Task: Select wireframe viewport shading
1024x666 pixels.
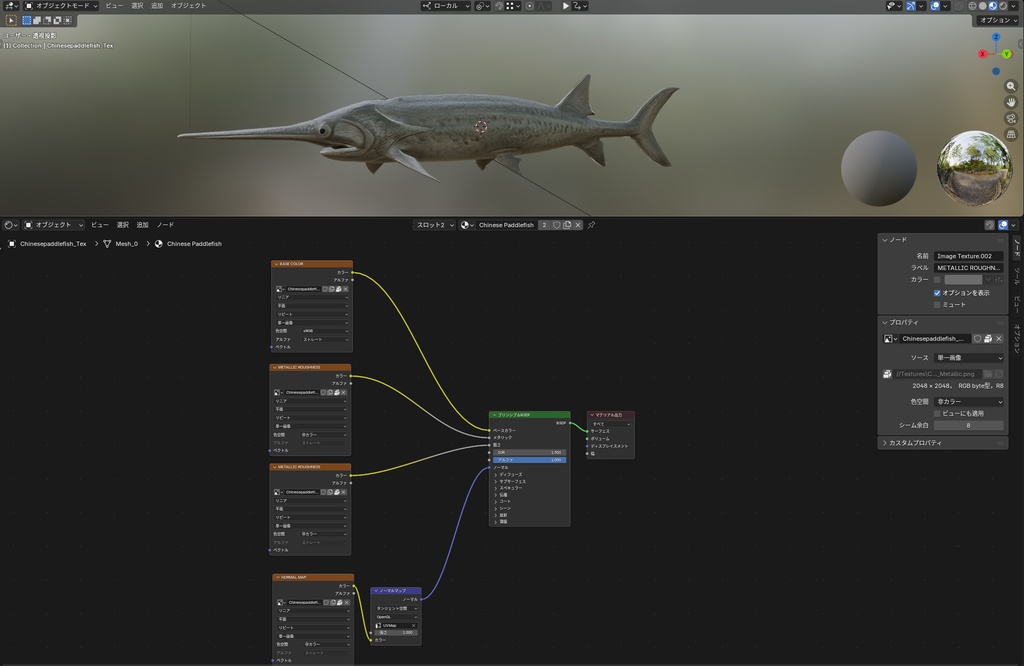Action: click(972, 6)
